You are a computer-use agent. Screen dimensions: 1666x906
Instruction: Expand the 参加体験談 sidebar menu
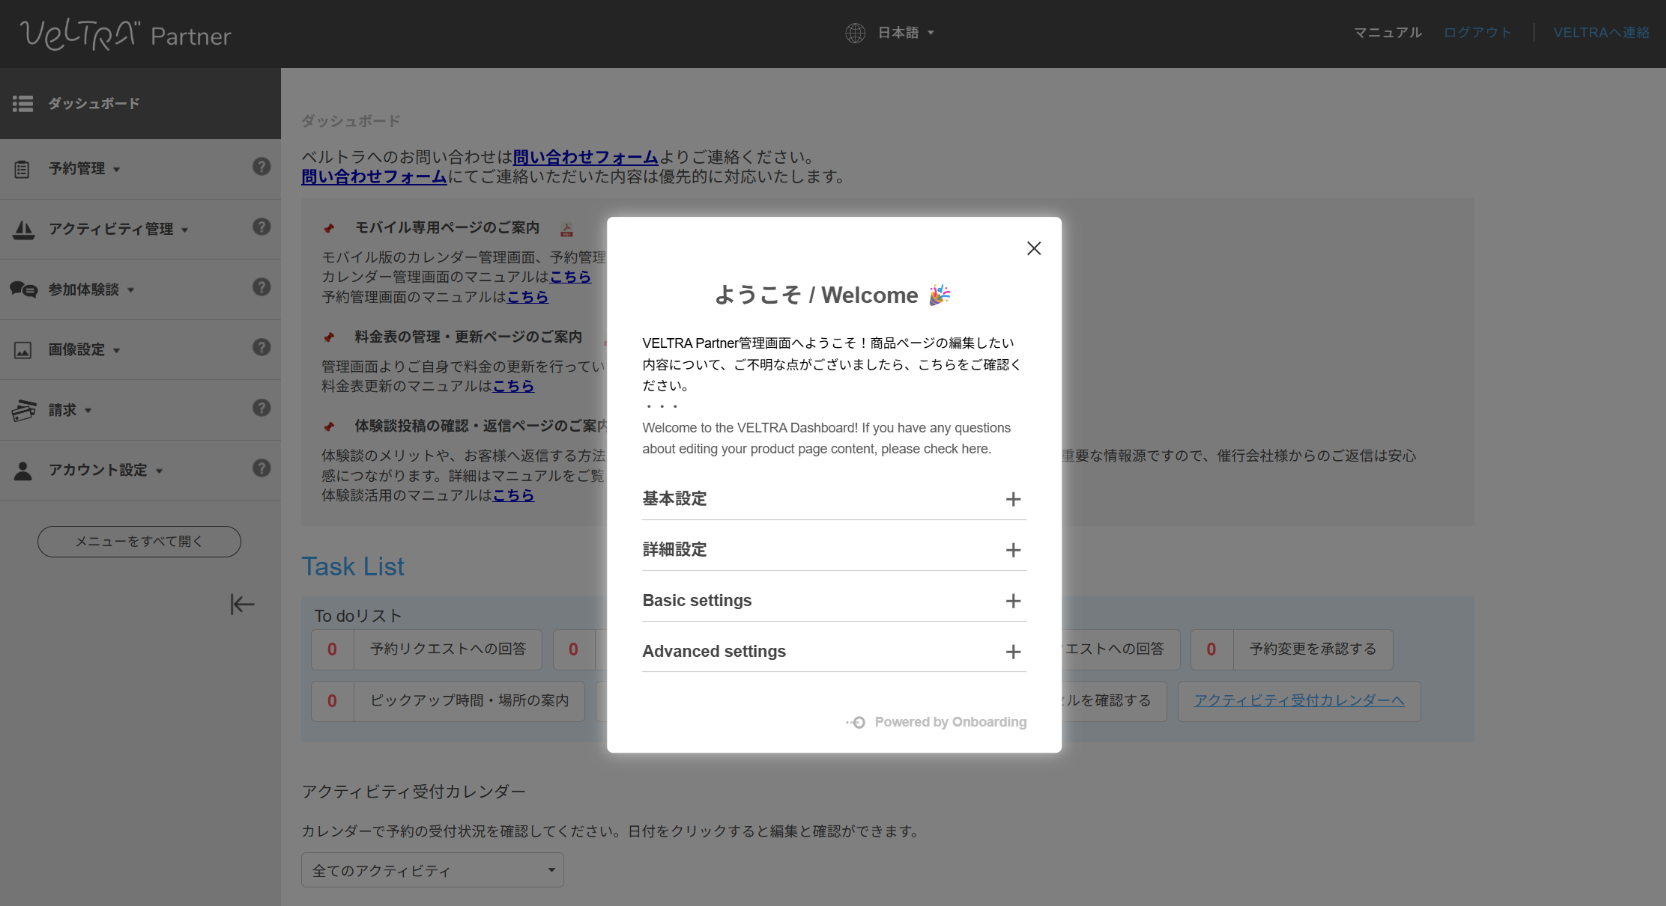tap(91, 290)
